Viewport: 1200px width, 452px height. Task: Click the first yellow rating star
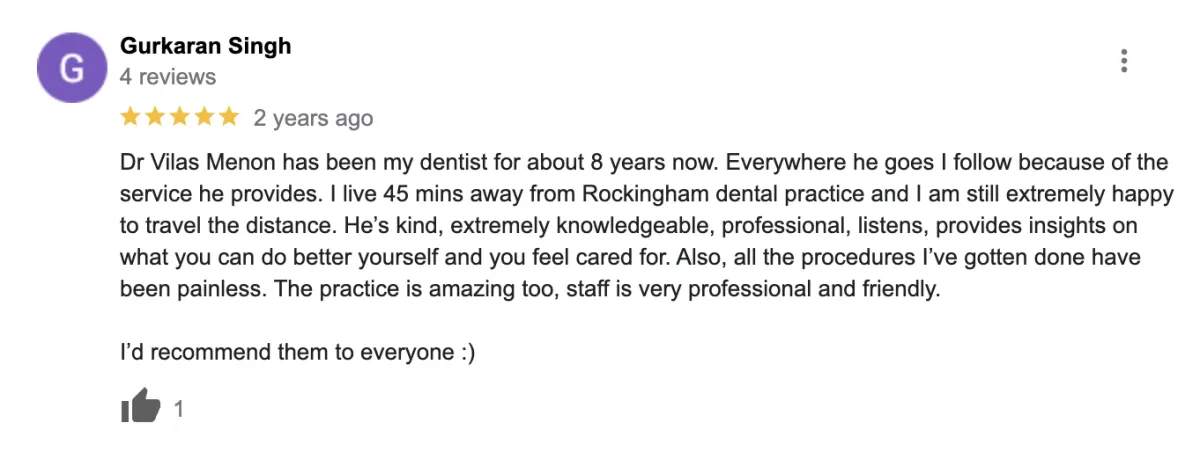130,117
